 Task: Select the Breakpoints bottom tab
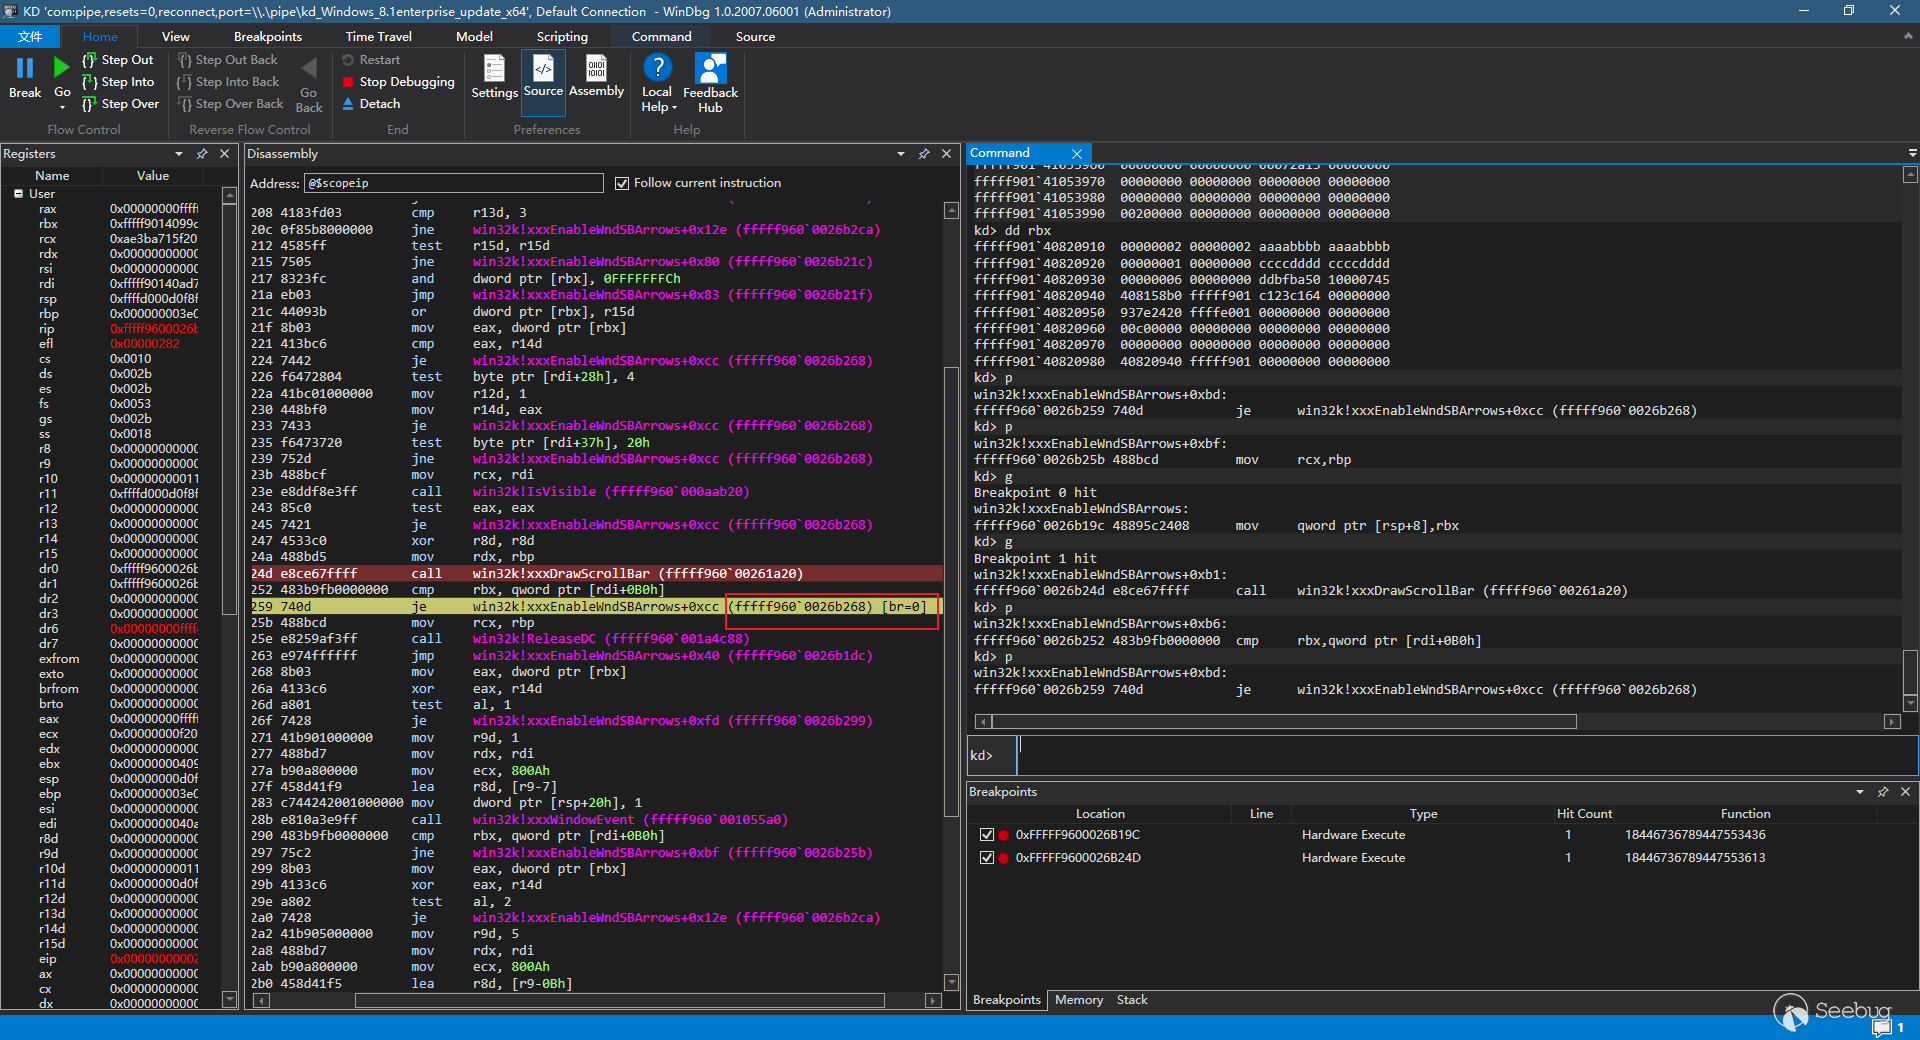[1007, 1000]
